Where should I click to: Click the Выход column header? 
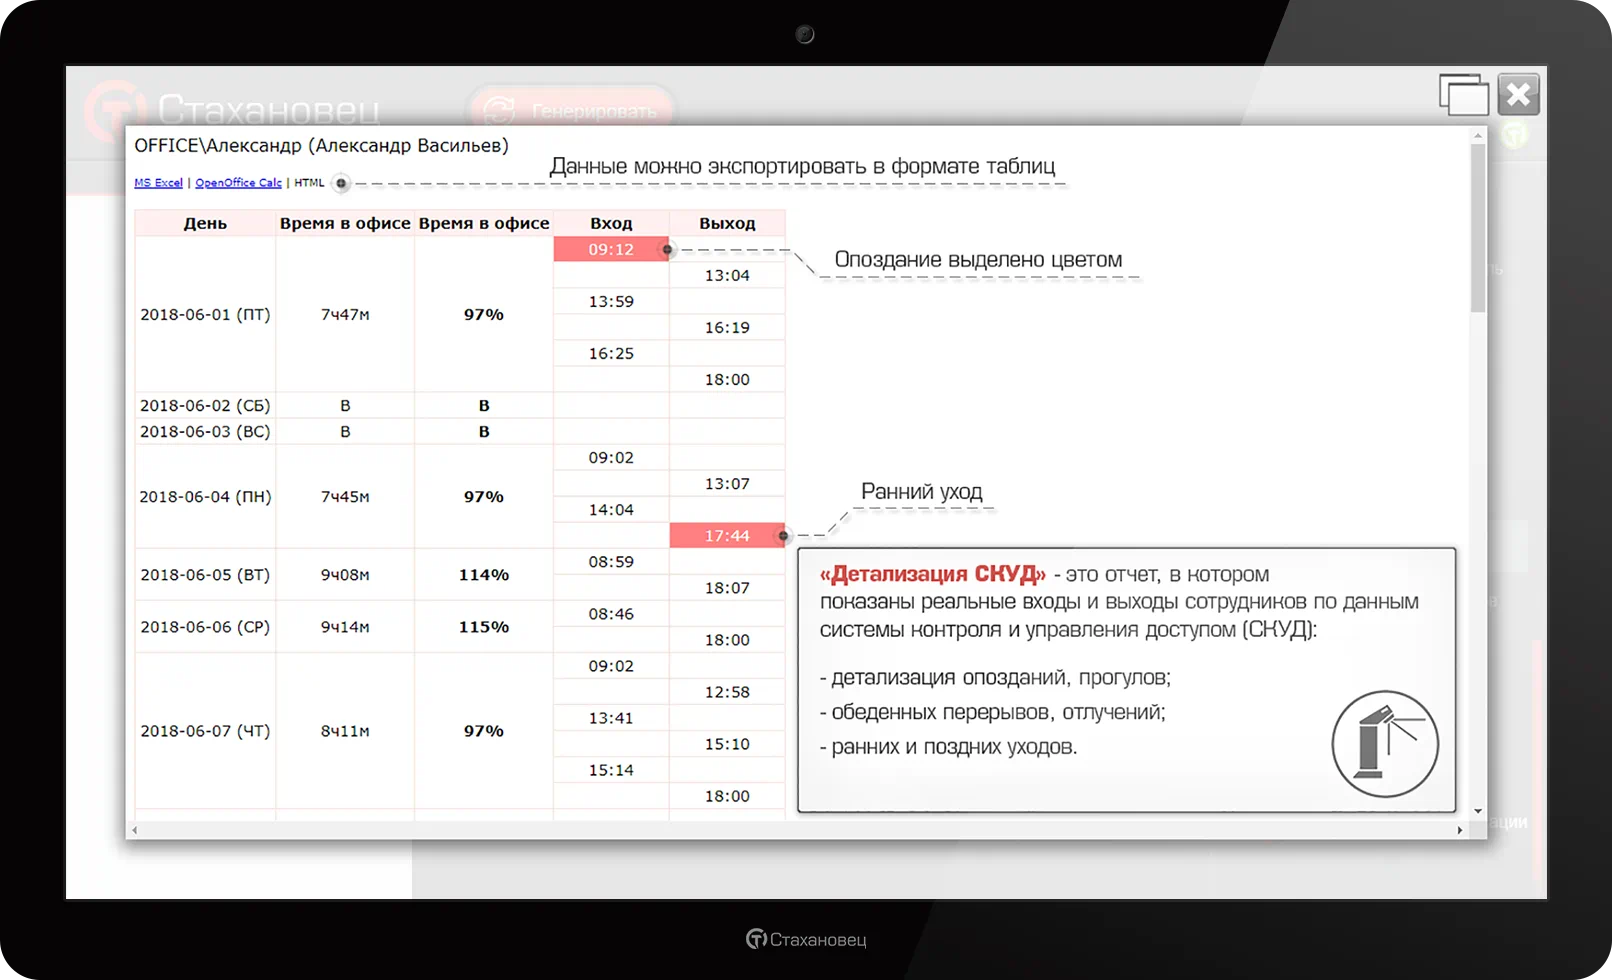coord(727,223)
